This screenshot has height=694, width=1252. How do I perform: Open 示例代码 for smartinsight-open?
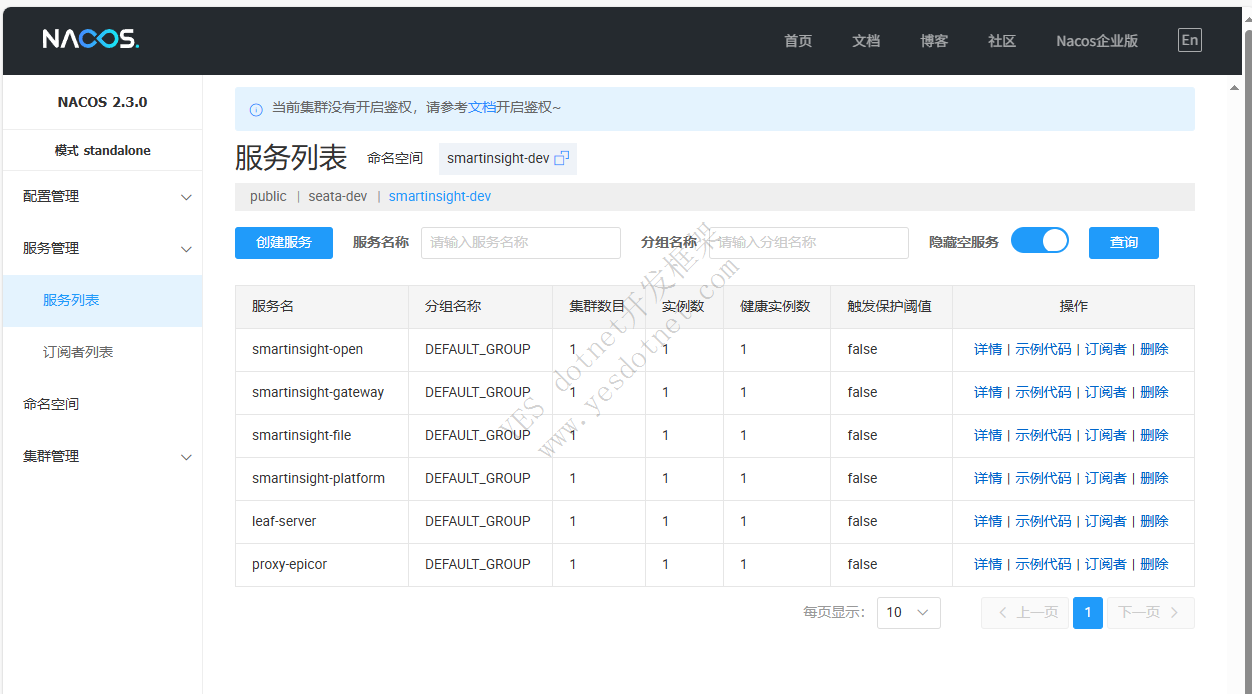click(x=1043, y=350)
